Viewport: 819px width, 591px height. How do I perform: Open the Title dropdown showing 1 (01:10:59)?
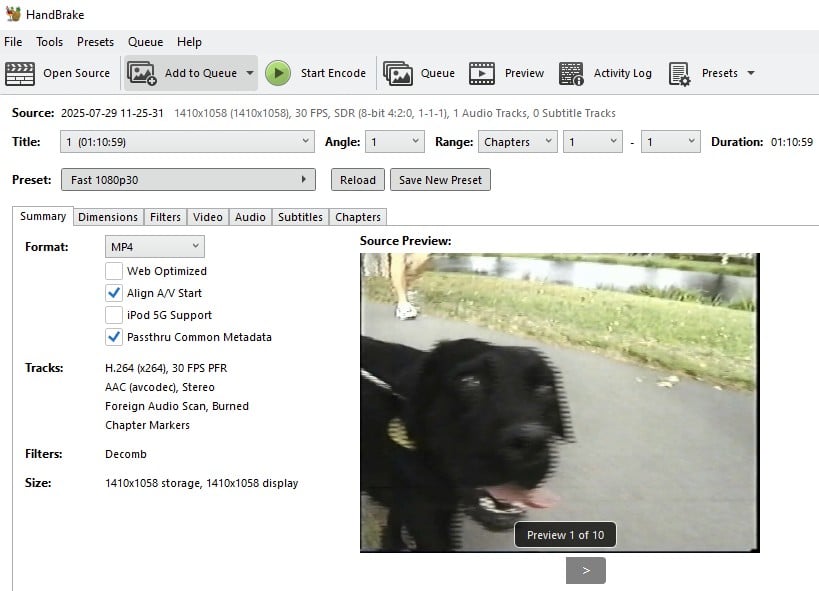pos(187,142)
